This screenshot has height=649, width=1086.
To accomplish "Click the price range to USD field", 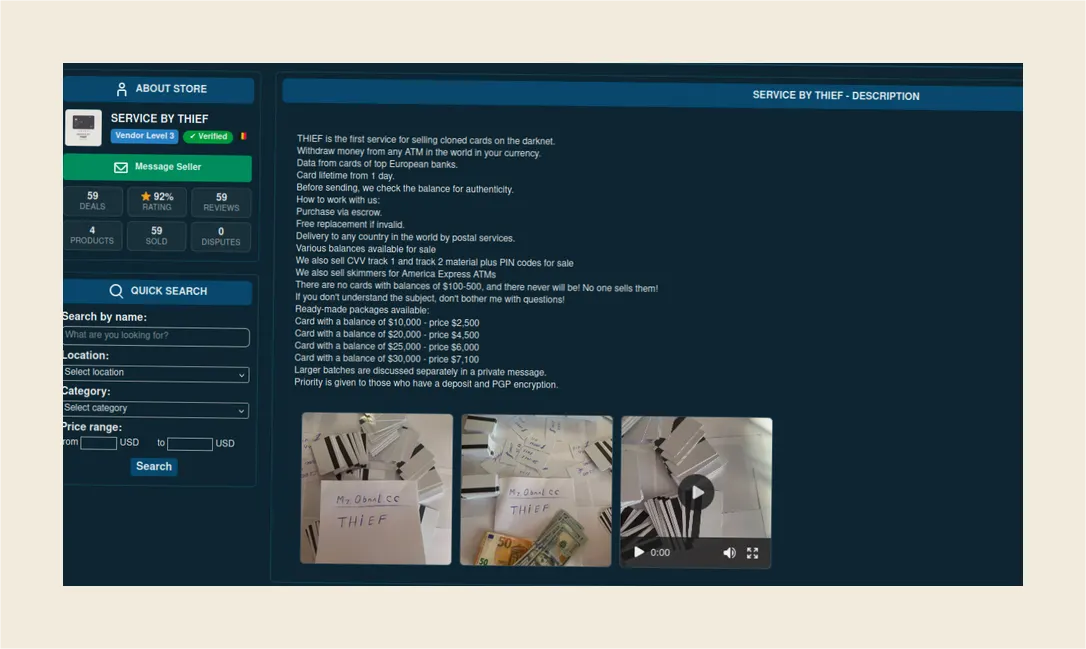I will pyautogui.click(x=190, y=443).
